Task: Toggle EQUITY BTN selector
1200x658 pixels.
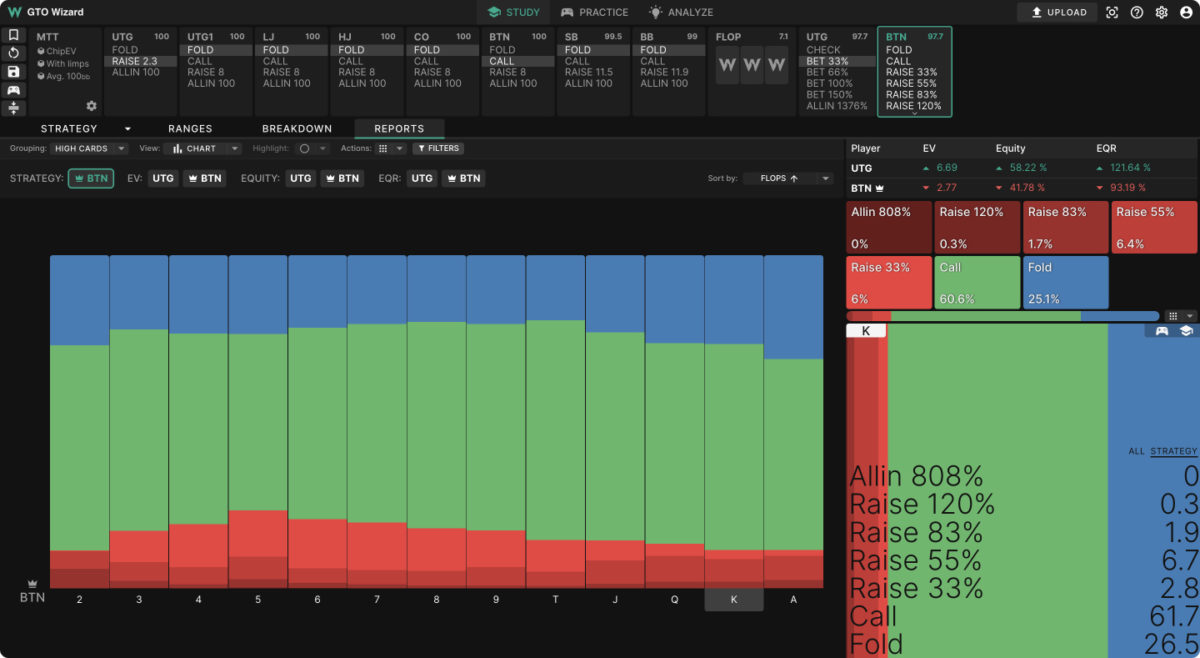Action: [342, 178]
